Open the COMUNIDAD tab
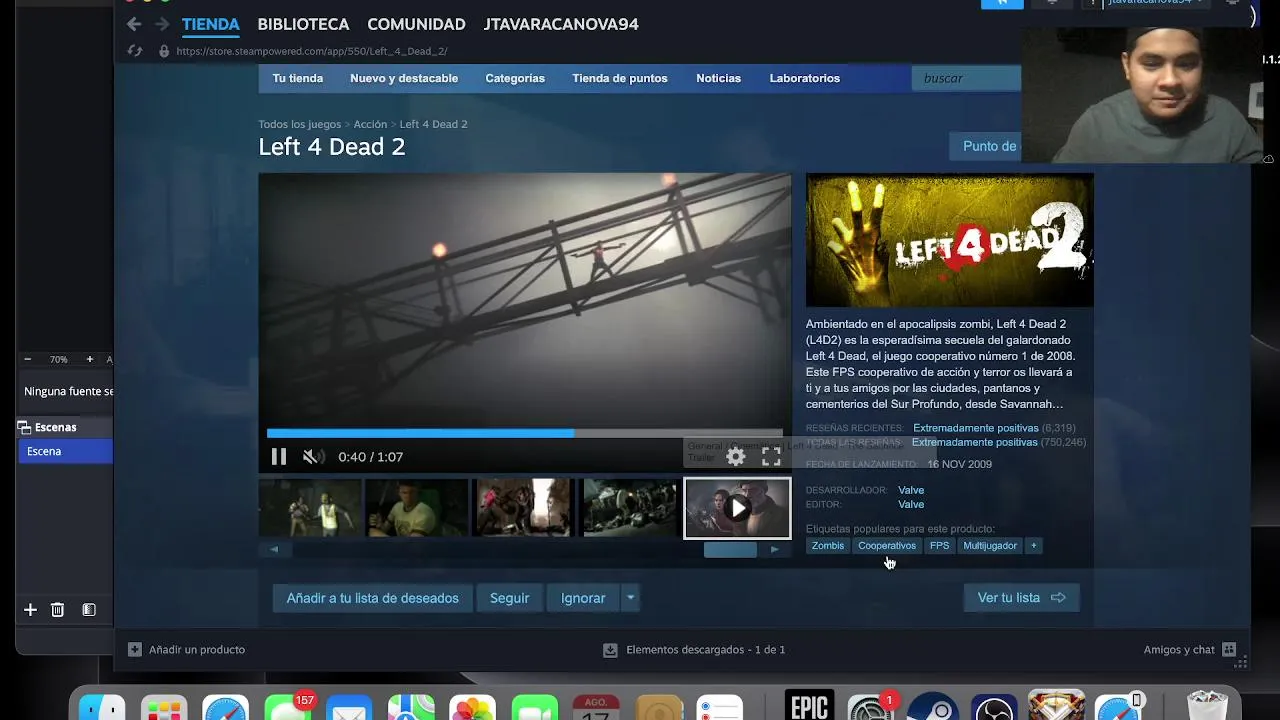Viewport: 1280px width, 720px height. coord(416,24)
